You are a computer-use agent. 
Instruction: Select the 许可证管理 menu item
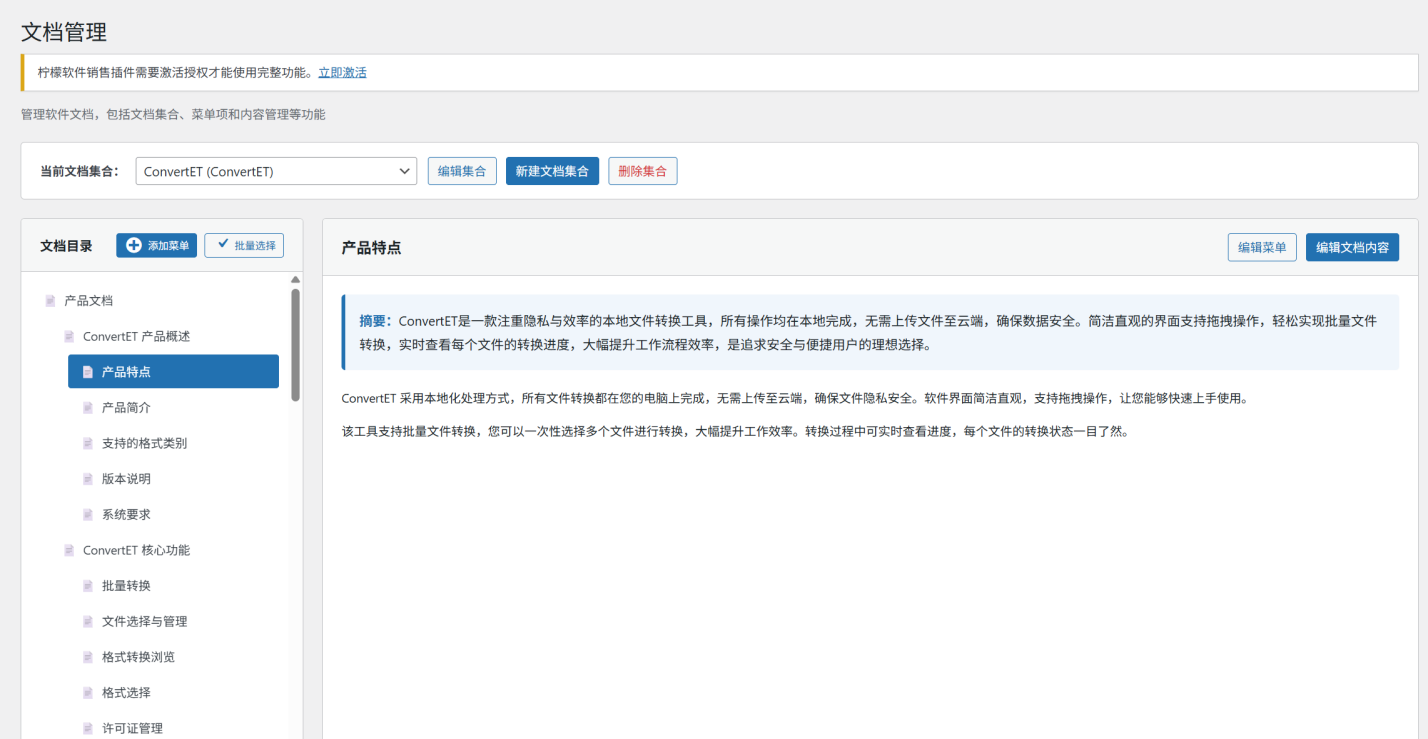pos(132,728)
